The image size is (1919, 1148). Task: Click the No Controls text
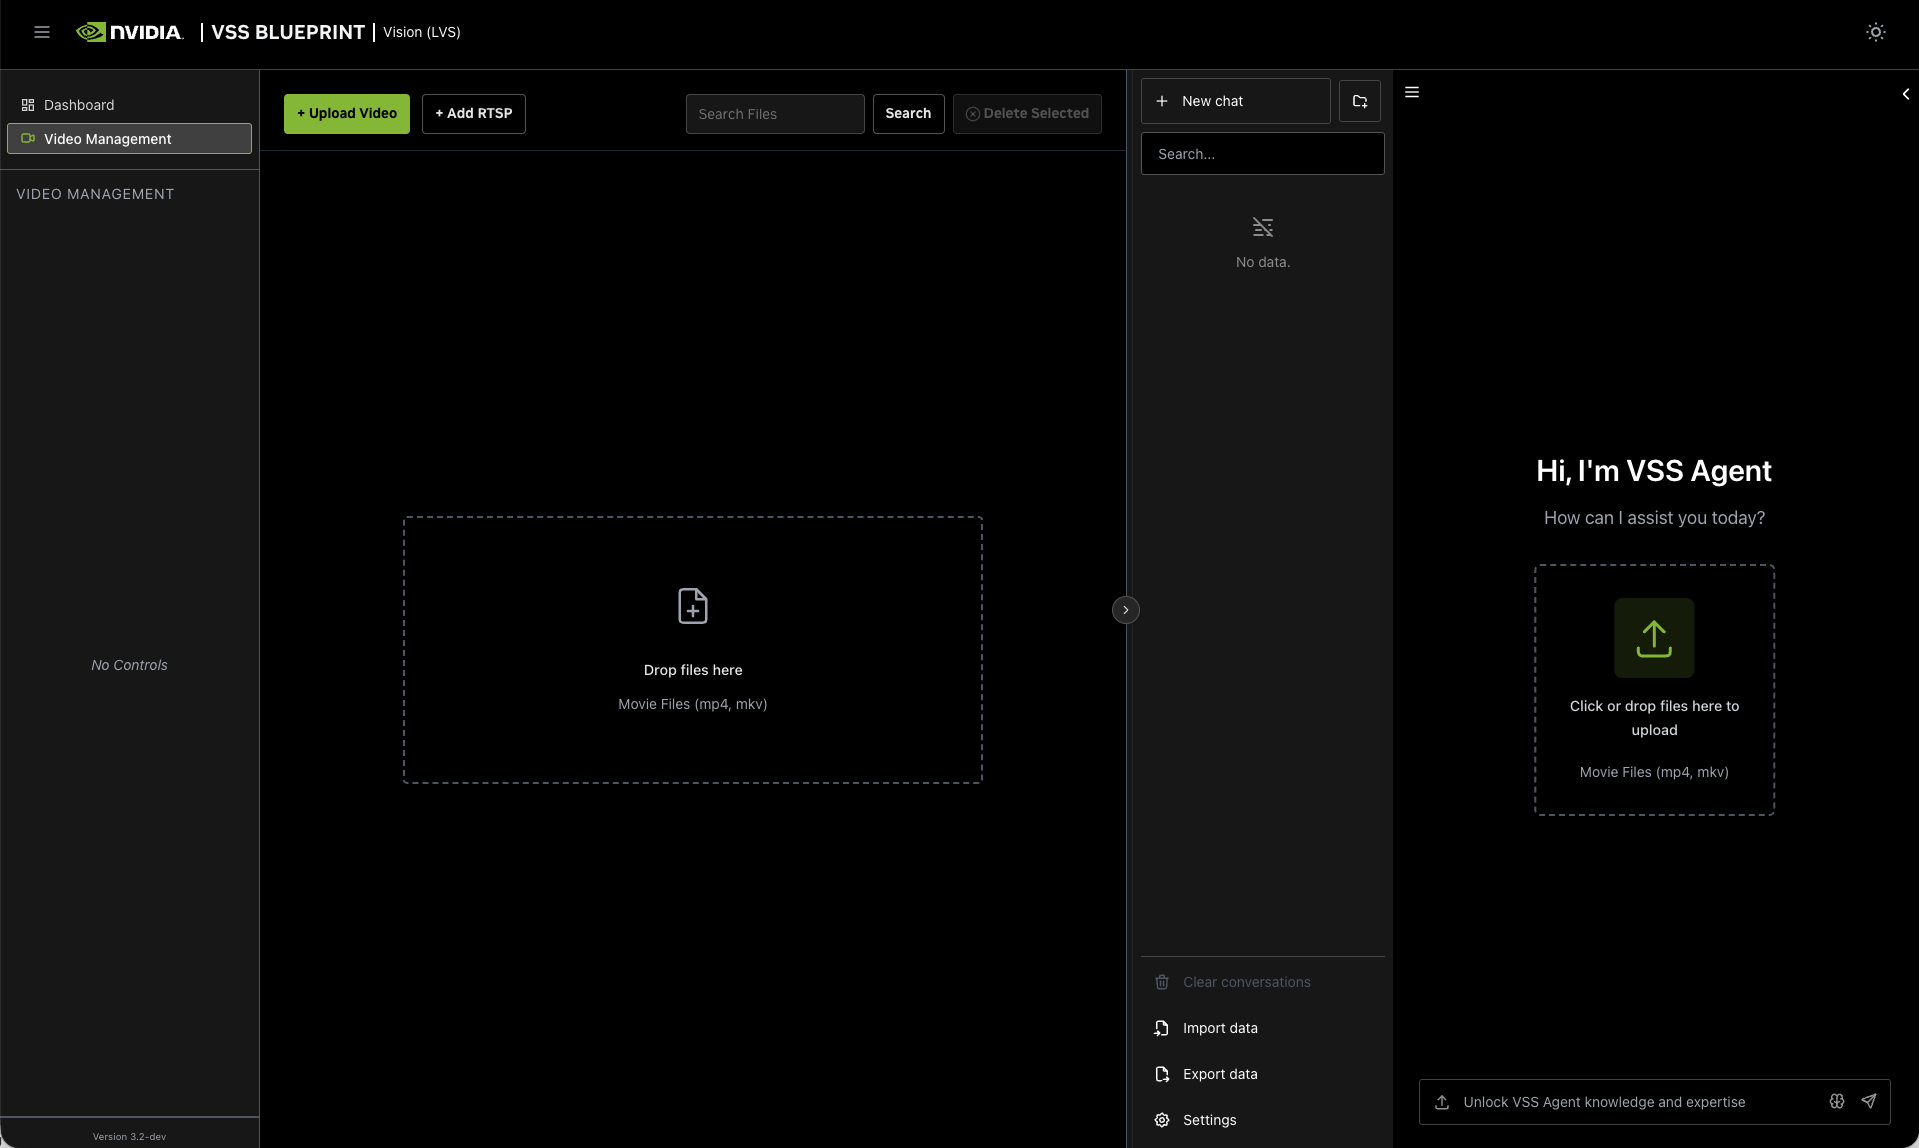(x=130, y=665)
